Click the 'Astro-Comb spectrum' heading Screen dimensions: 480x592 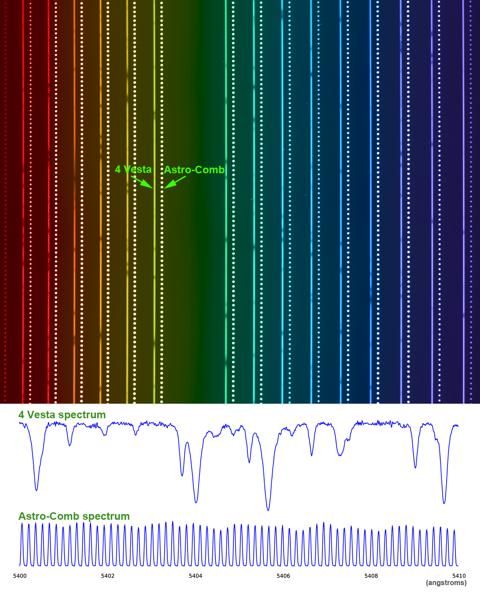74,516
